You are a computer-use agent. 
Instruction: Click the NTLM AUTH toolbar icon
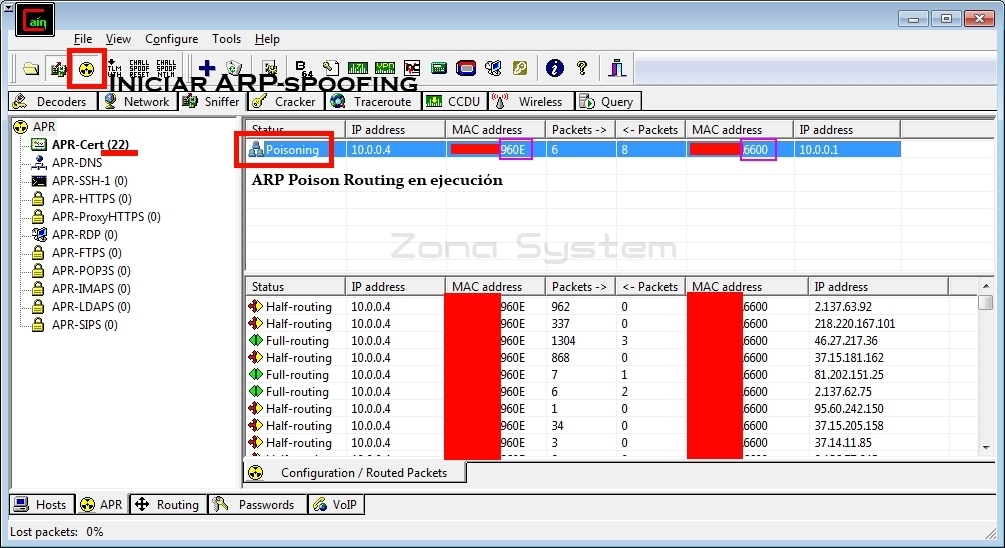tap(114, 67)
